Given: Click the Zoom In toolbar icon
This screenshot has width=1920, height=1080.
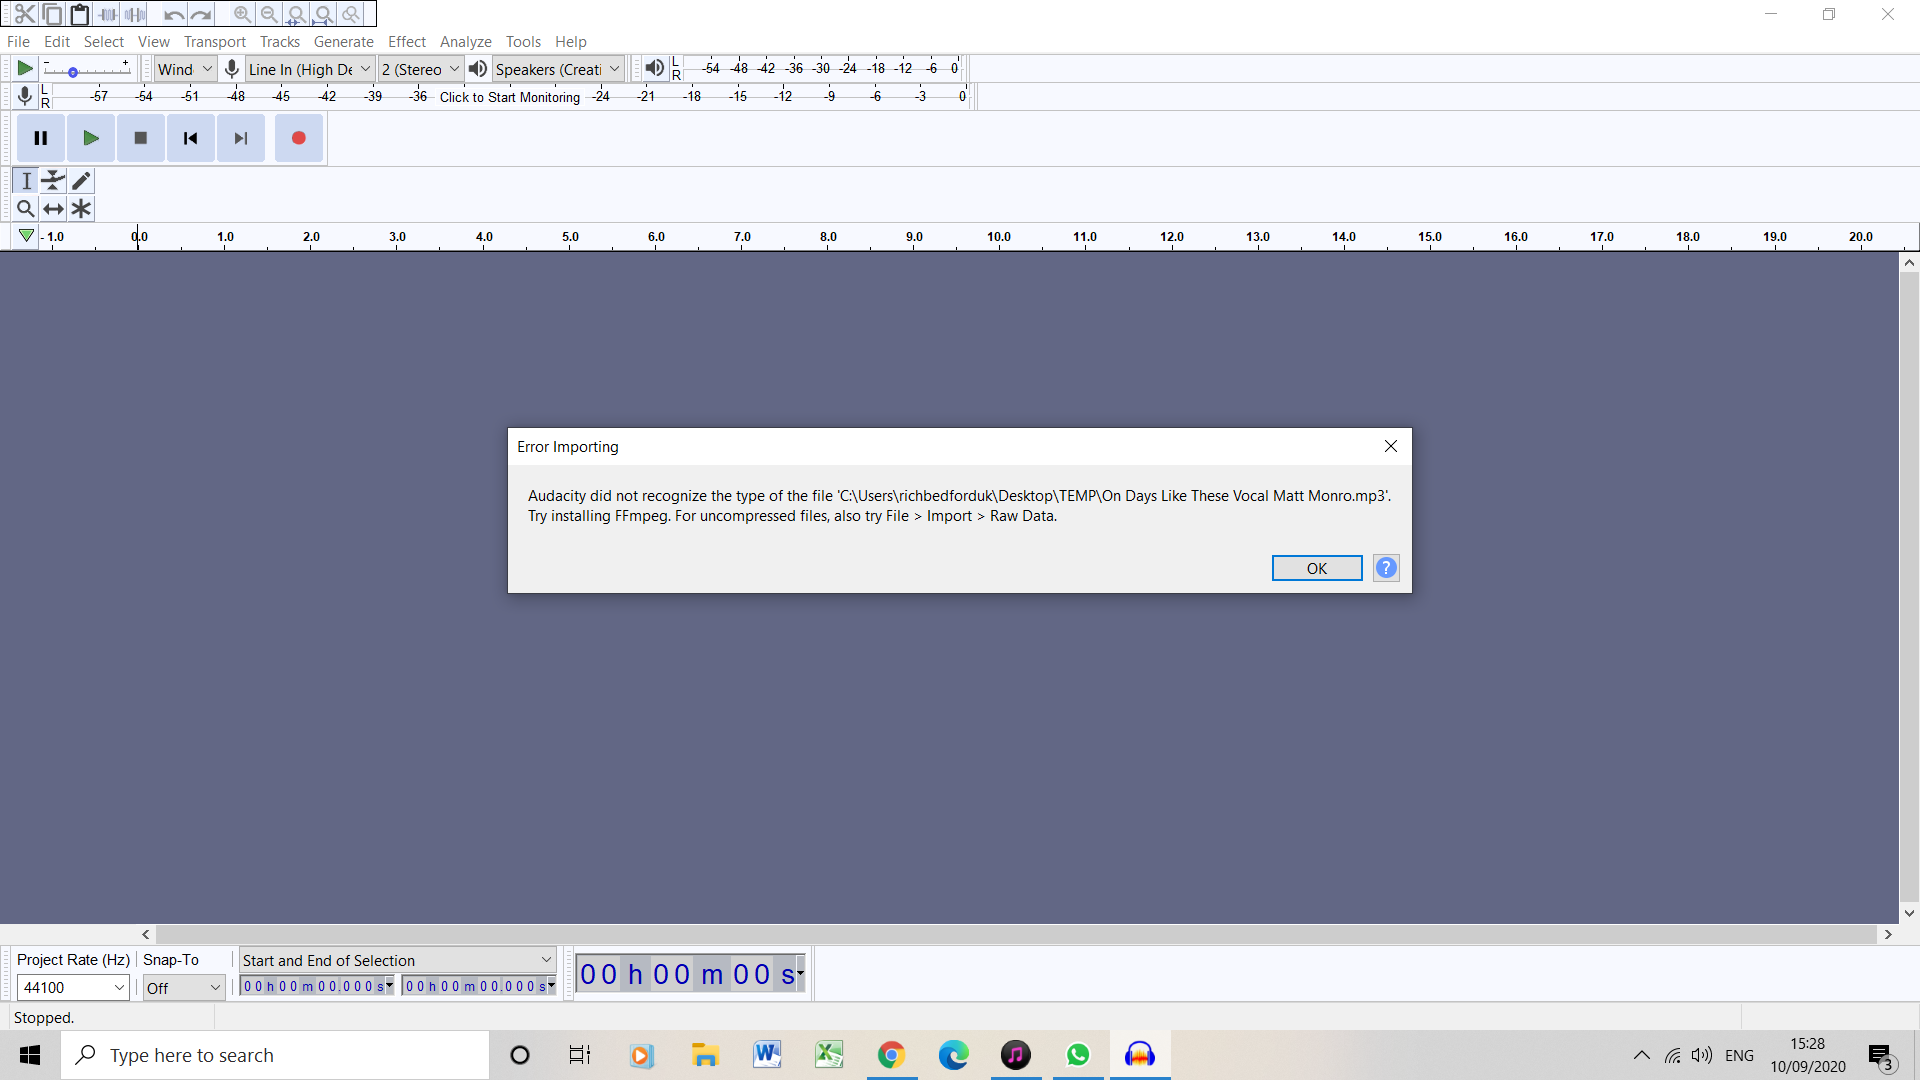Looking at the screenshot, I should click(242, 14).
